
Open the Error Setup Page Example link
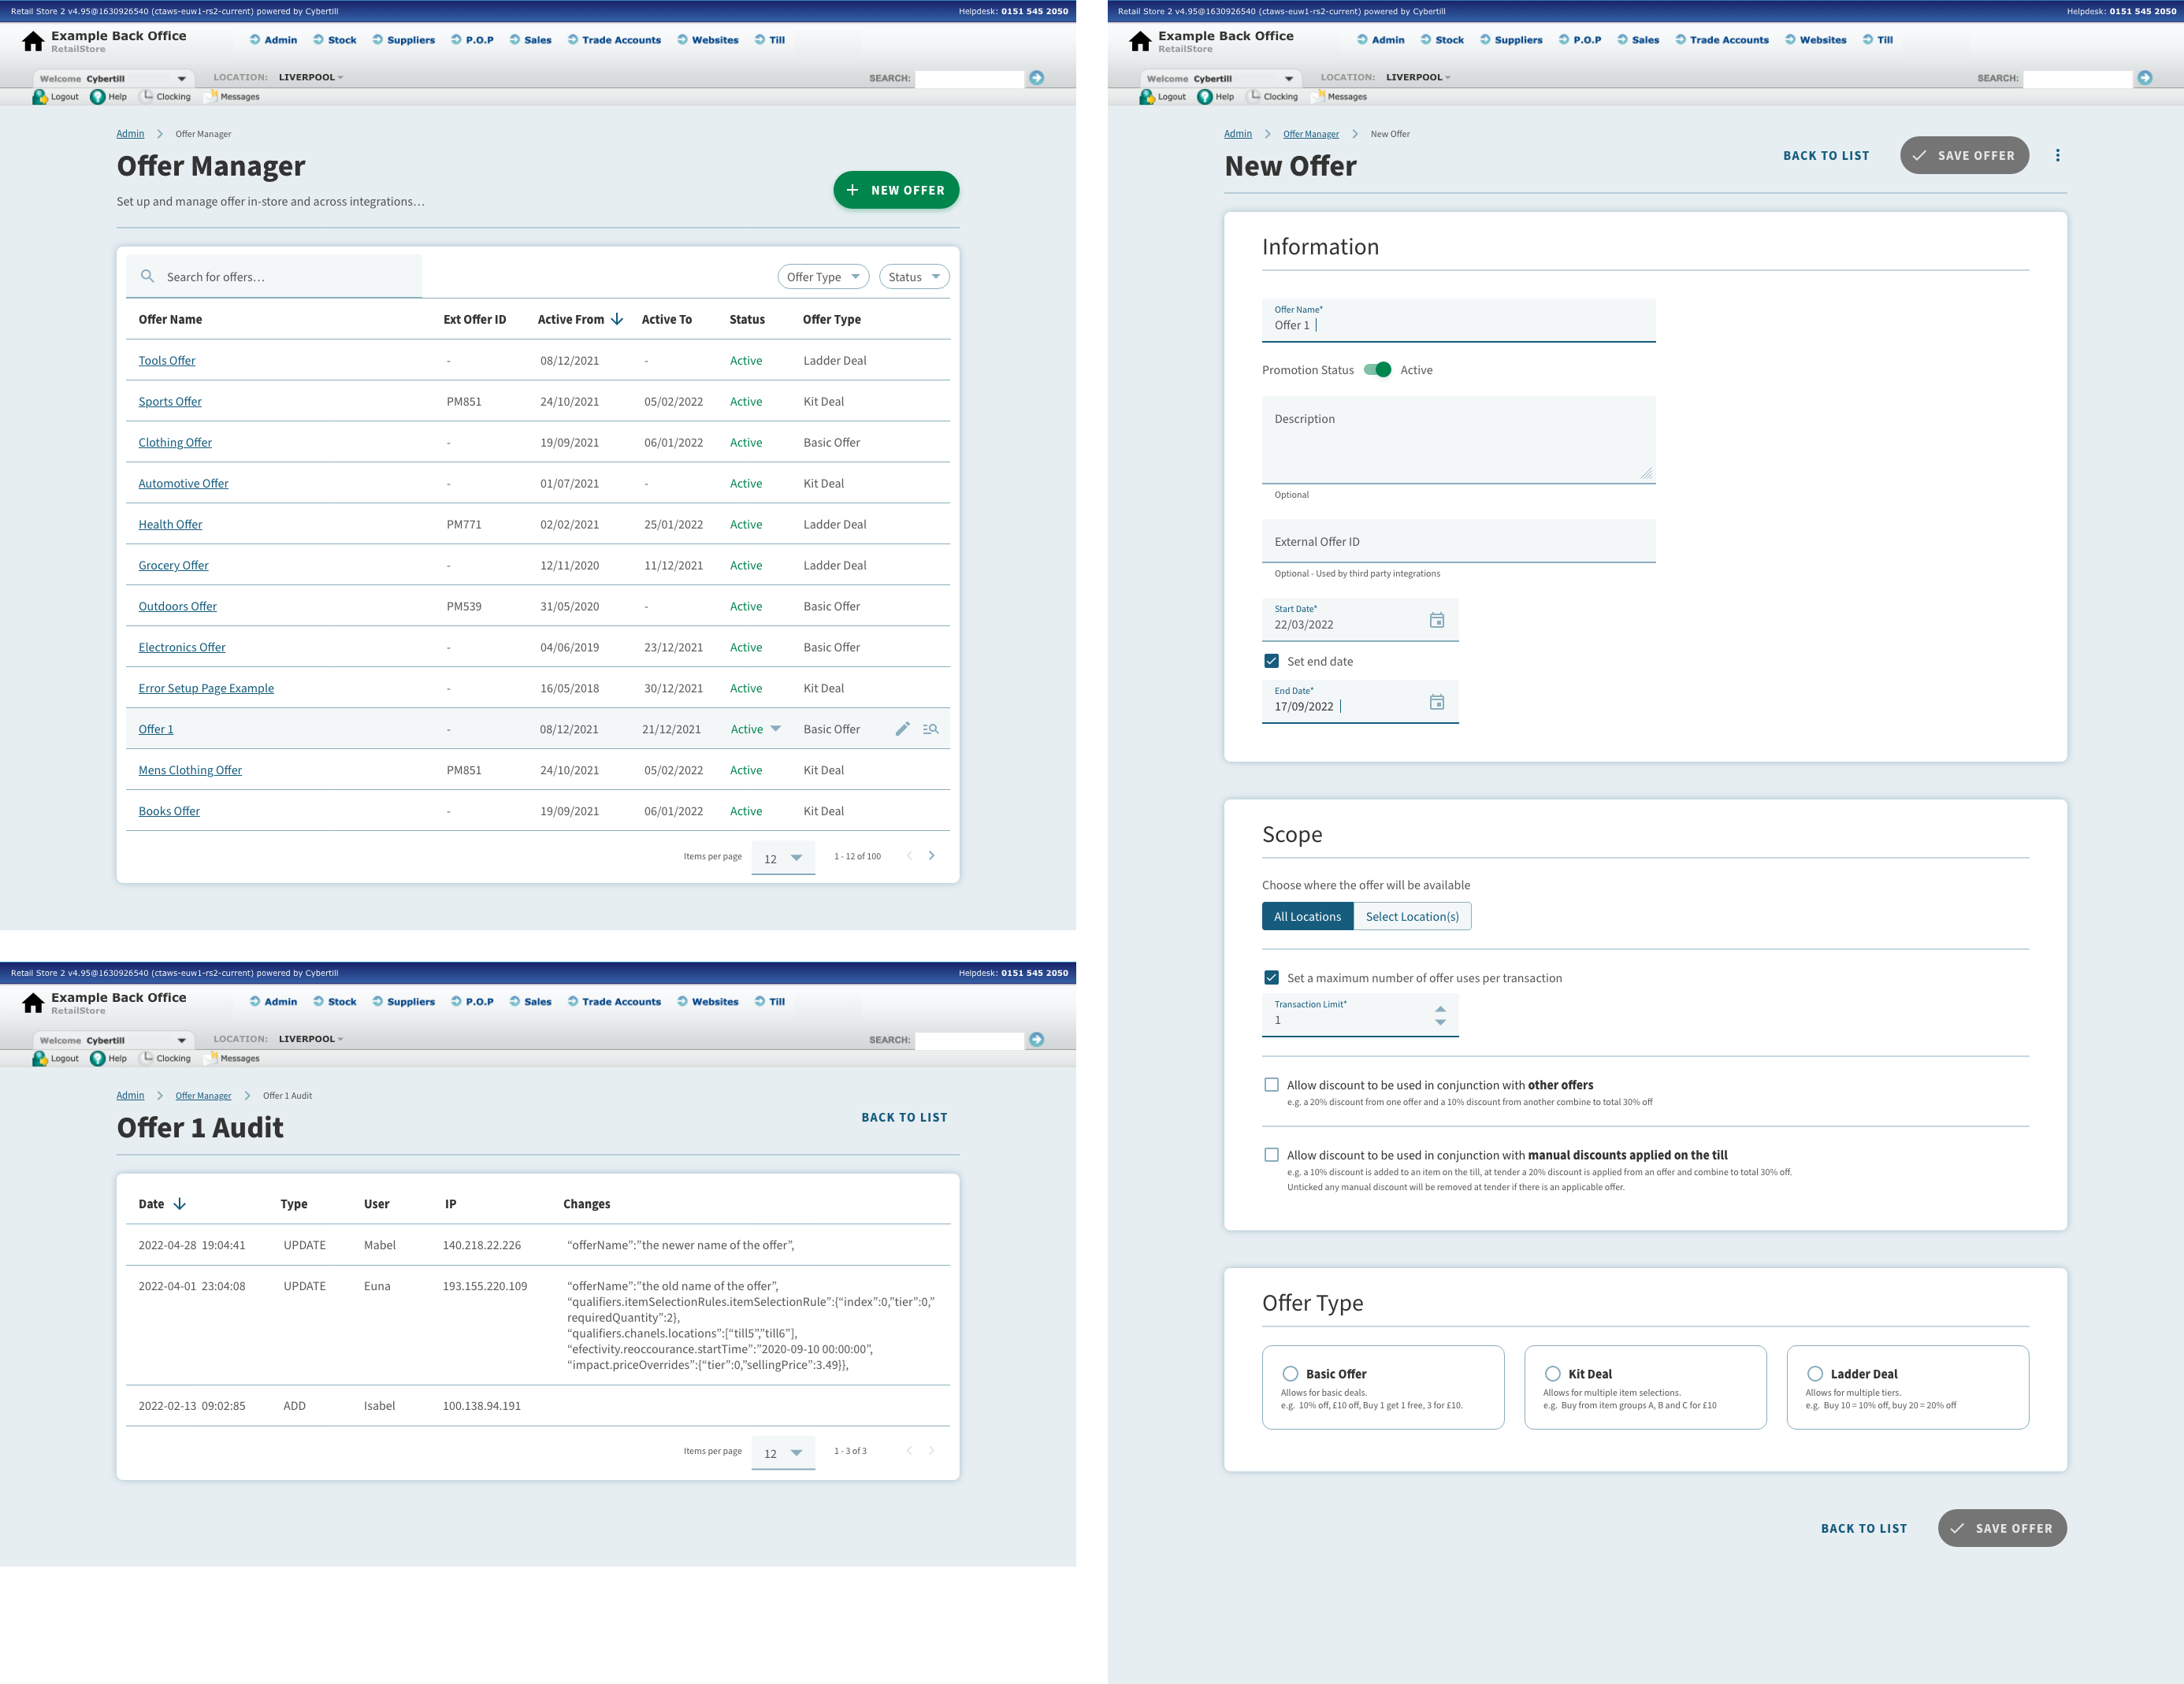[x=206, y=688]
